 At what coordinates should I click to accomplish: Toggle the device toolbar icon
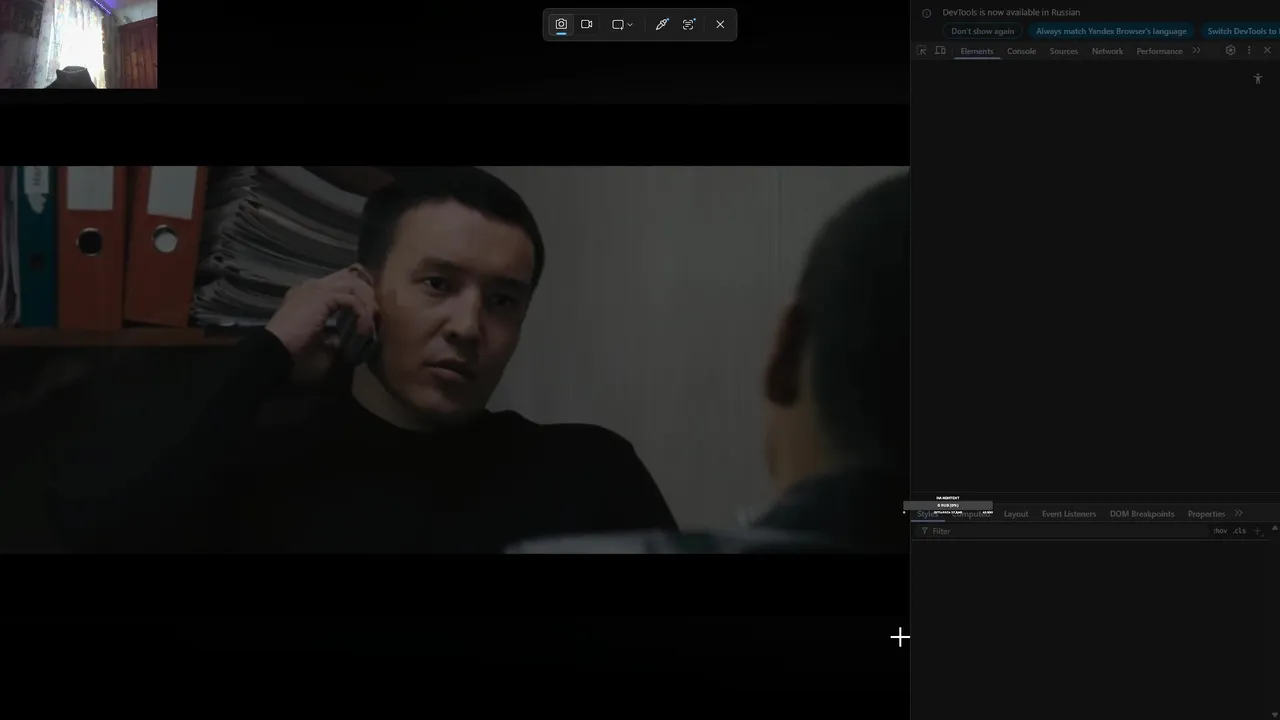940,51
